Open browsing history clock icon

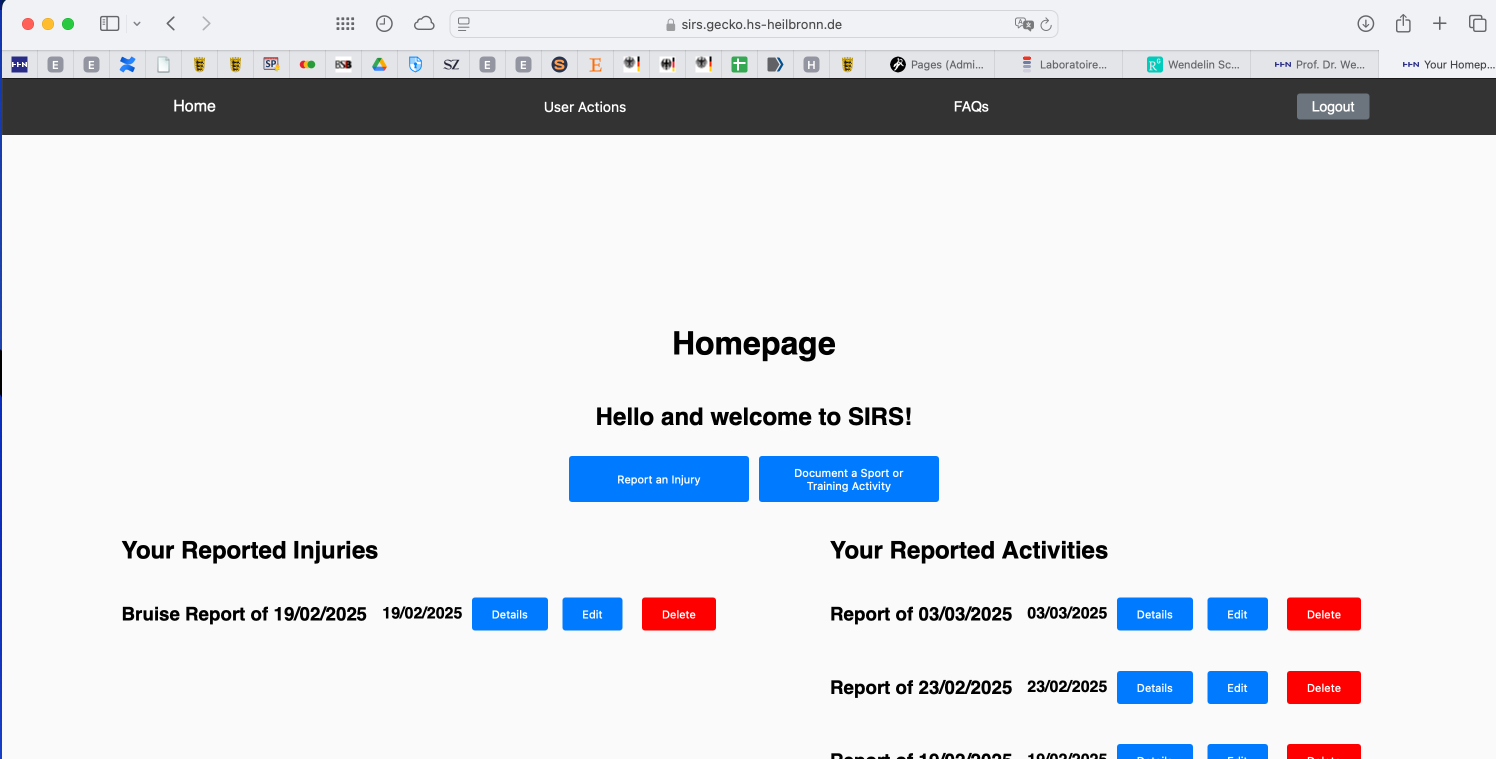(384, 24)
